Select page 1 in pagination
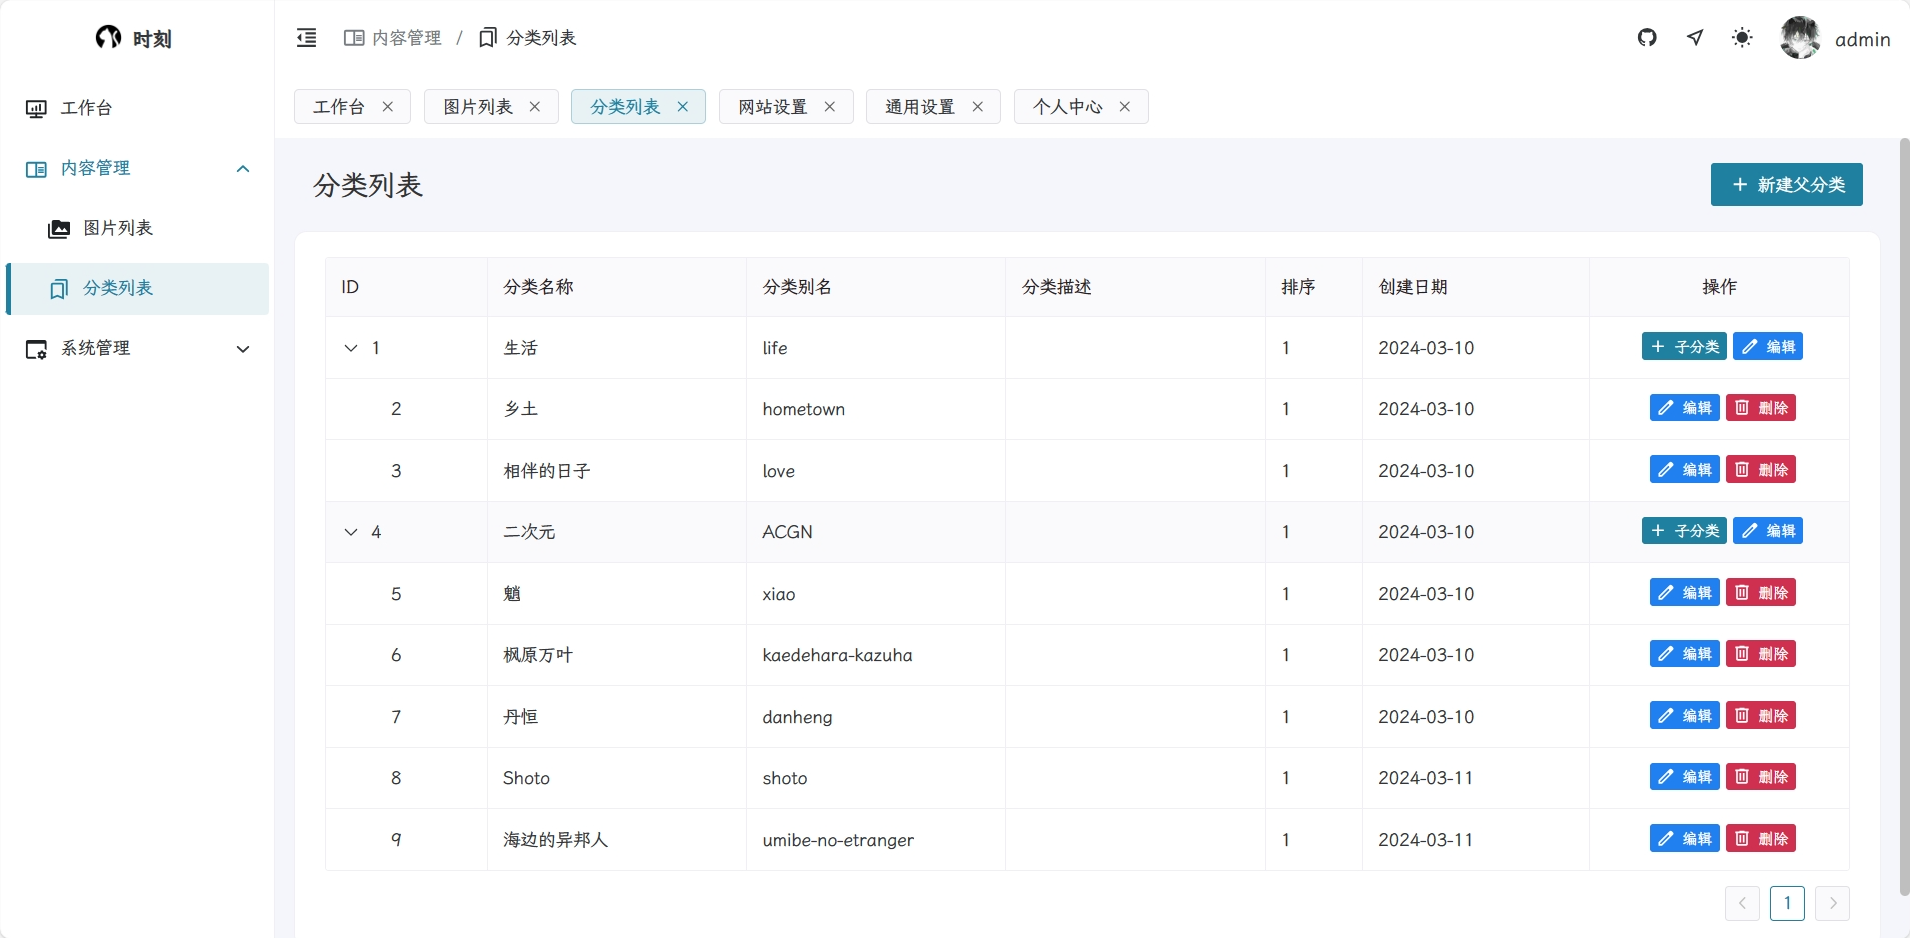 (x=1787, y=903)
